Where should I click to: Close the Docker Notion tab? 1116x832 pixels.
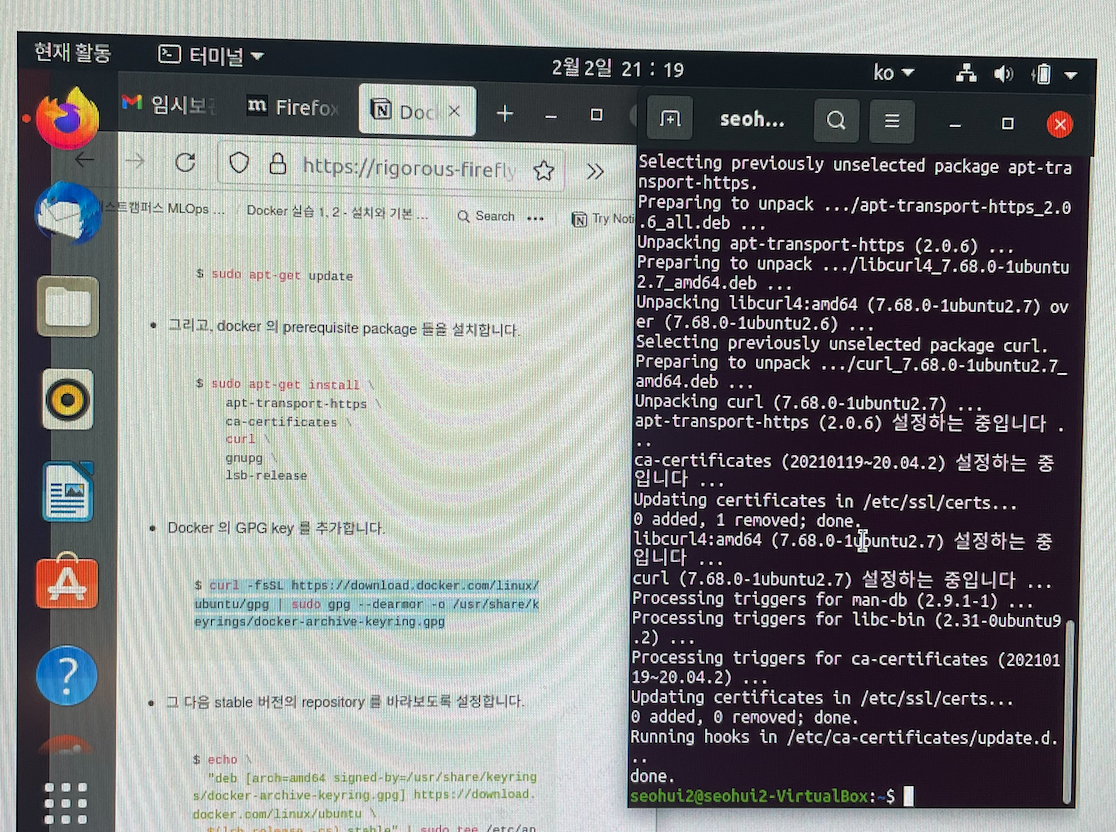pos(454,111)
